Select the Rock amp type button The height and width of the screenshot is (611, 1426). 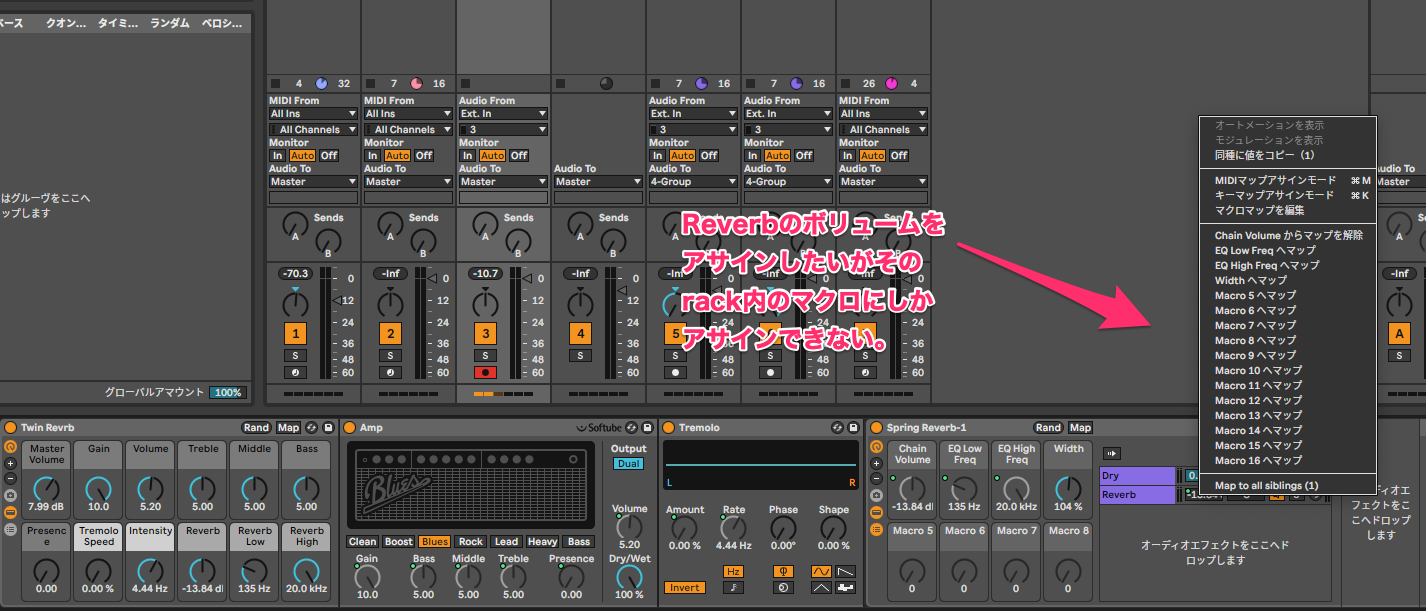pos(471,542)
